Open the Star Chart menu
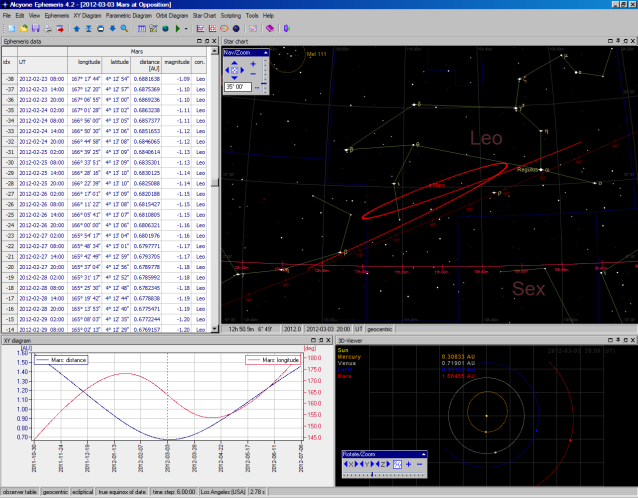The width and height of the screenshot is (638, 498). (x=205, y=16)
